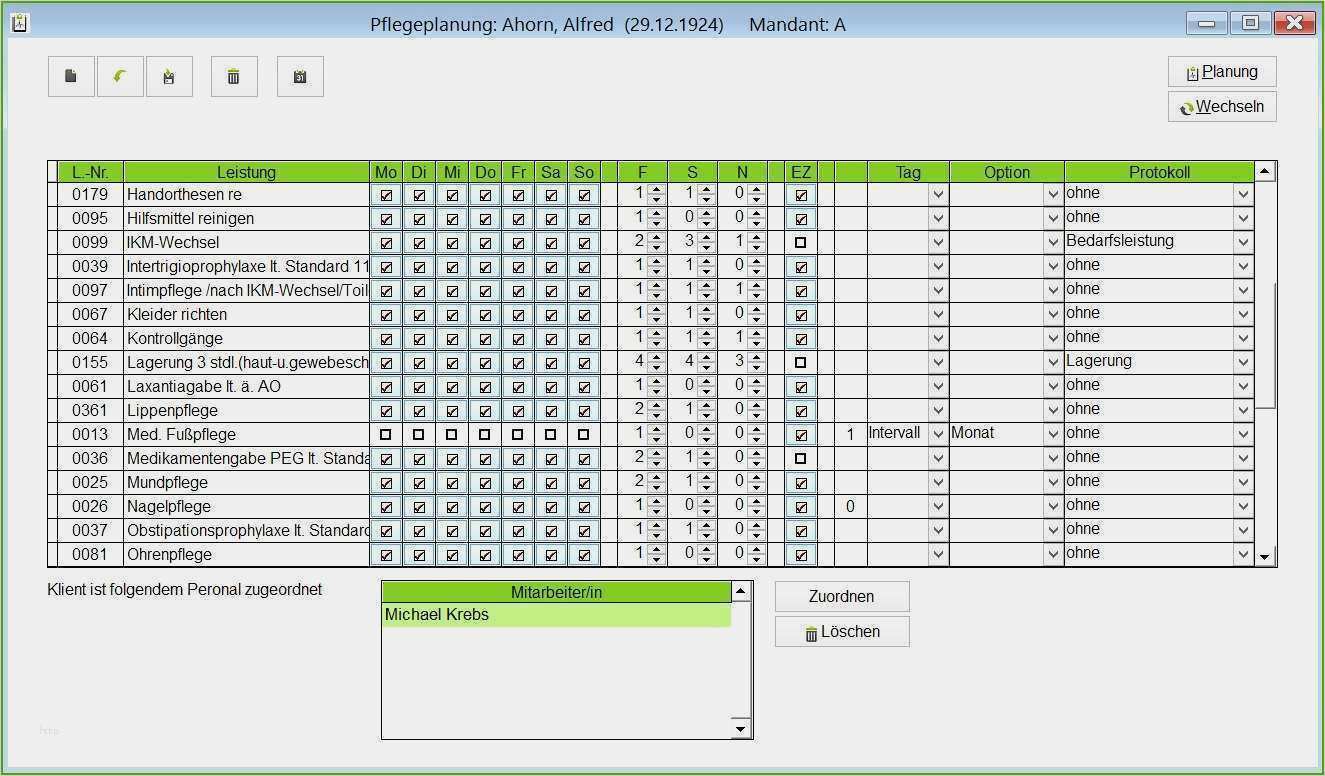Click the trash can toolbar icon
The width and height of the screenshot is (1325, 776).
tap(234, 77)
